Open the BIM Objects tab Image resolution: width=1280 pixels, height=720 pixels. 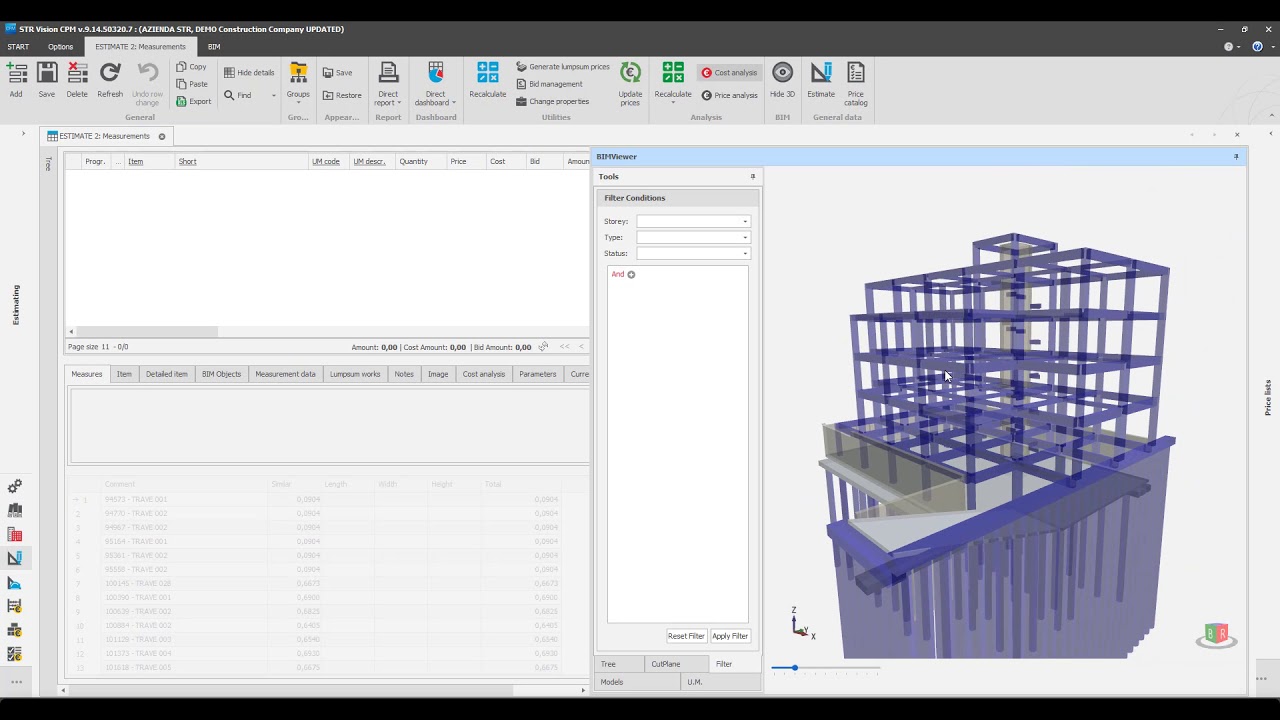[x=221, y=374]
